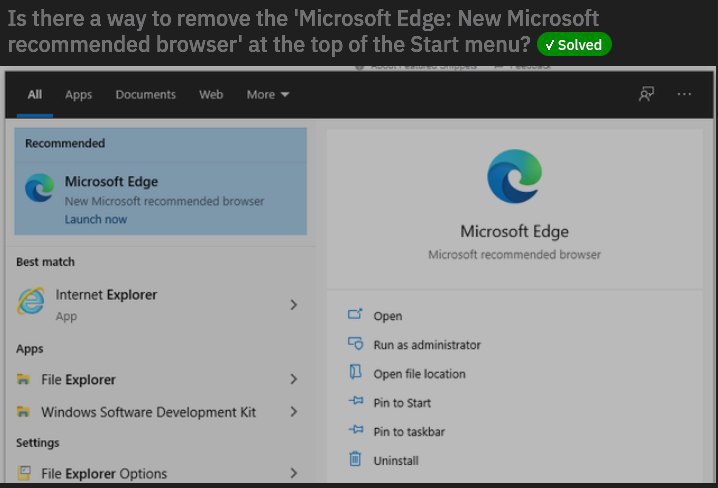Screen dimensions: 718x488
Task: Click the Open action icon
Action: pos(355,314)
